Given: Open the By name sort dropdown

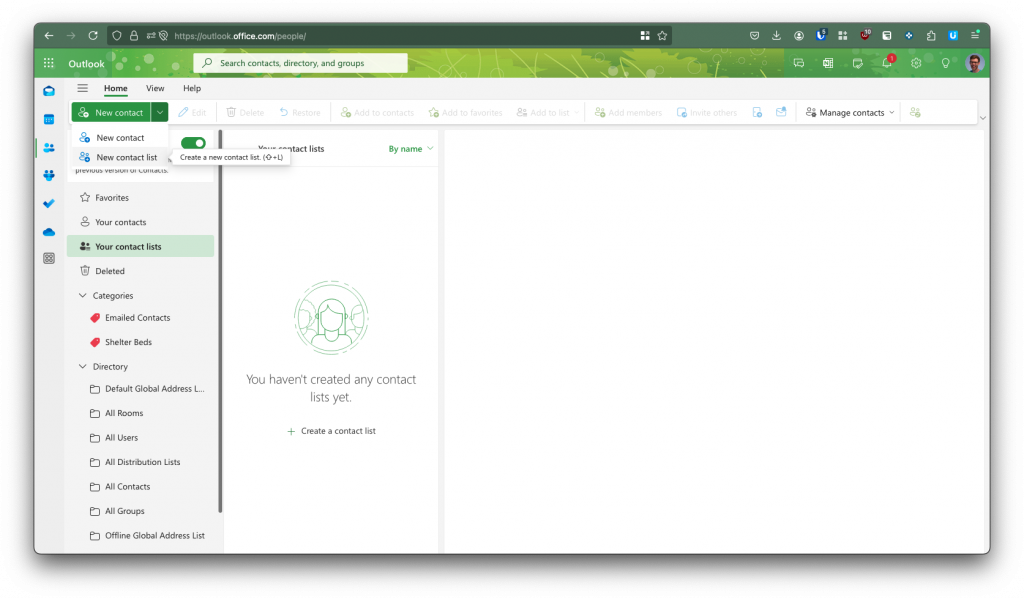Looking at the screenshot, I should (410, 149).
